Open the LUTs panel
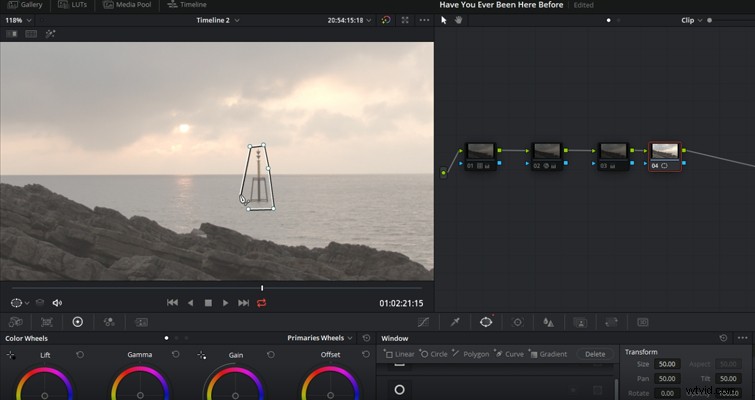755x400 pixels. coord(72,5)
